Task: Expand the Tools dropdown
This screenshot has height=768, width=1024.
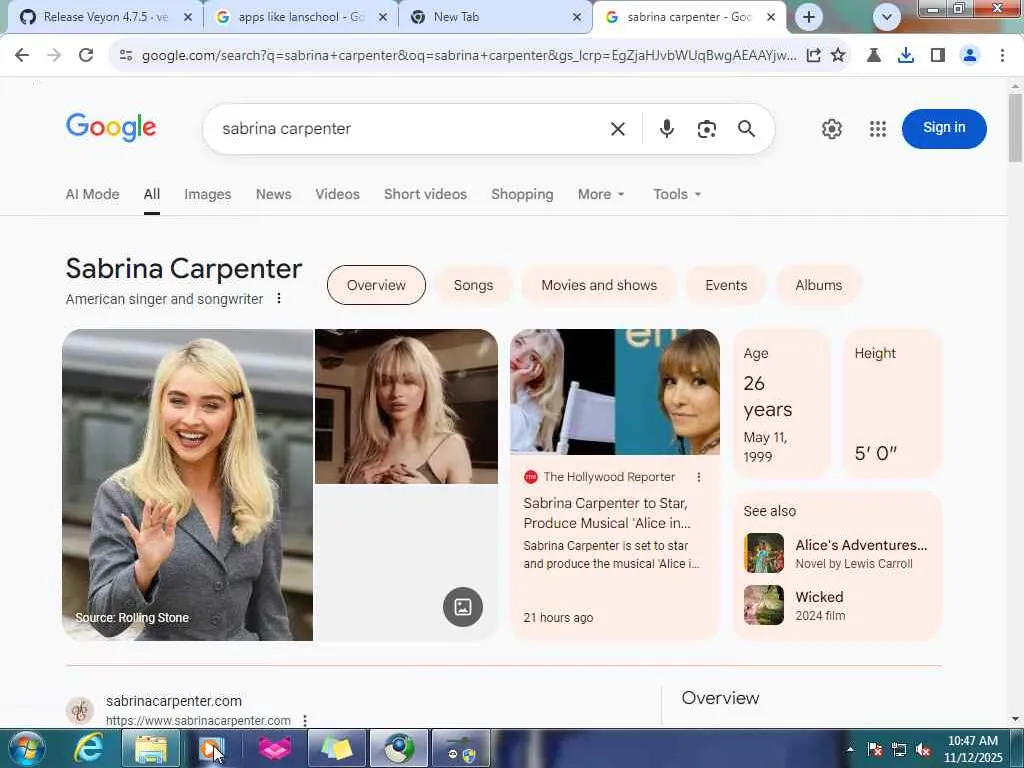Action: [x=677, y=195]
